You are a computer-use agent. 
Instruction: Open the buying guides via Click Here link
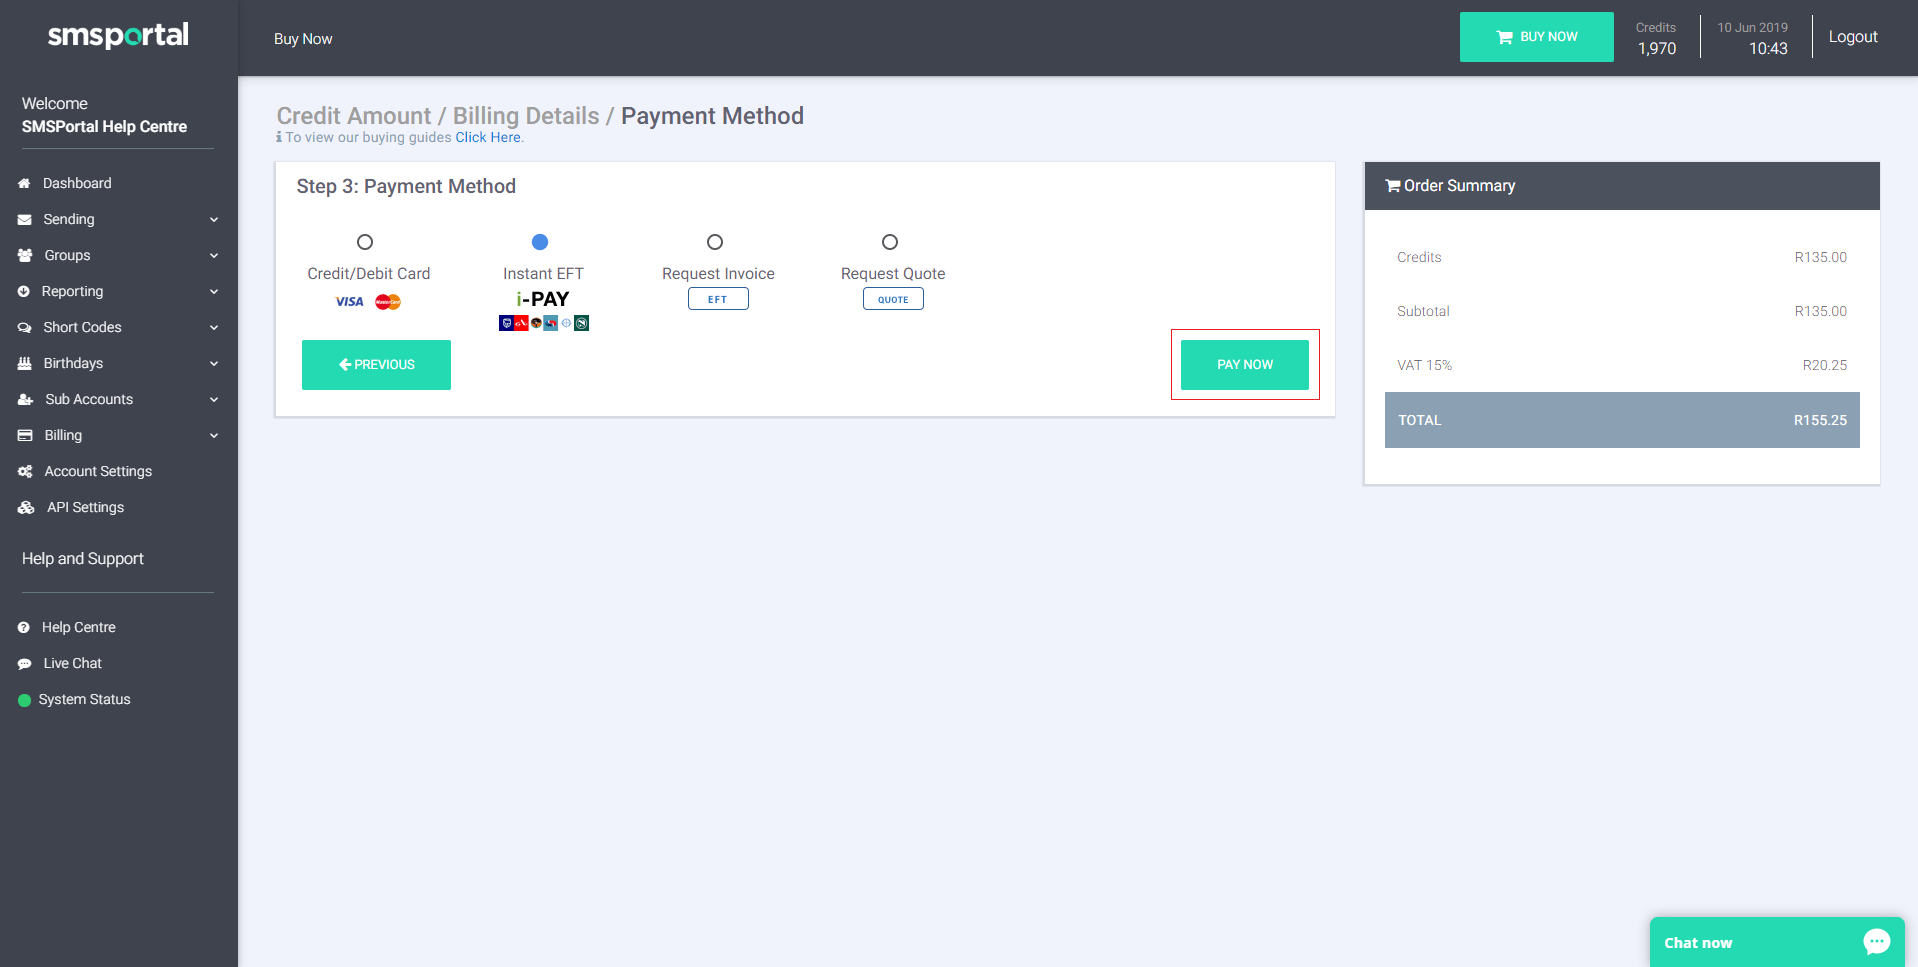487,137
